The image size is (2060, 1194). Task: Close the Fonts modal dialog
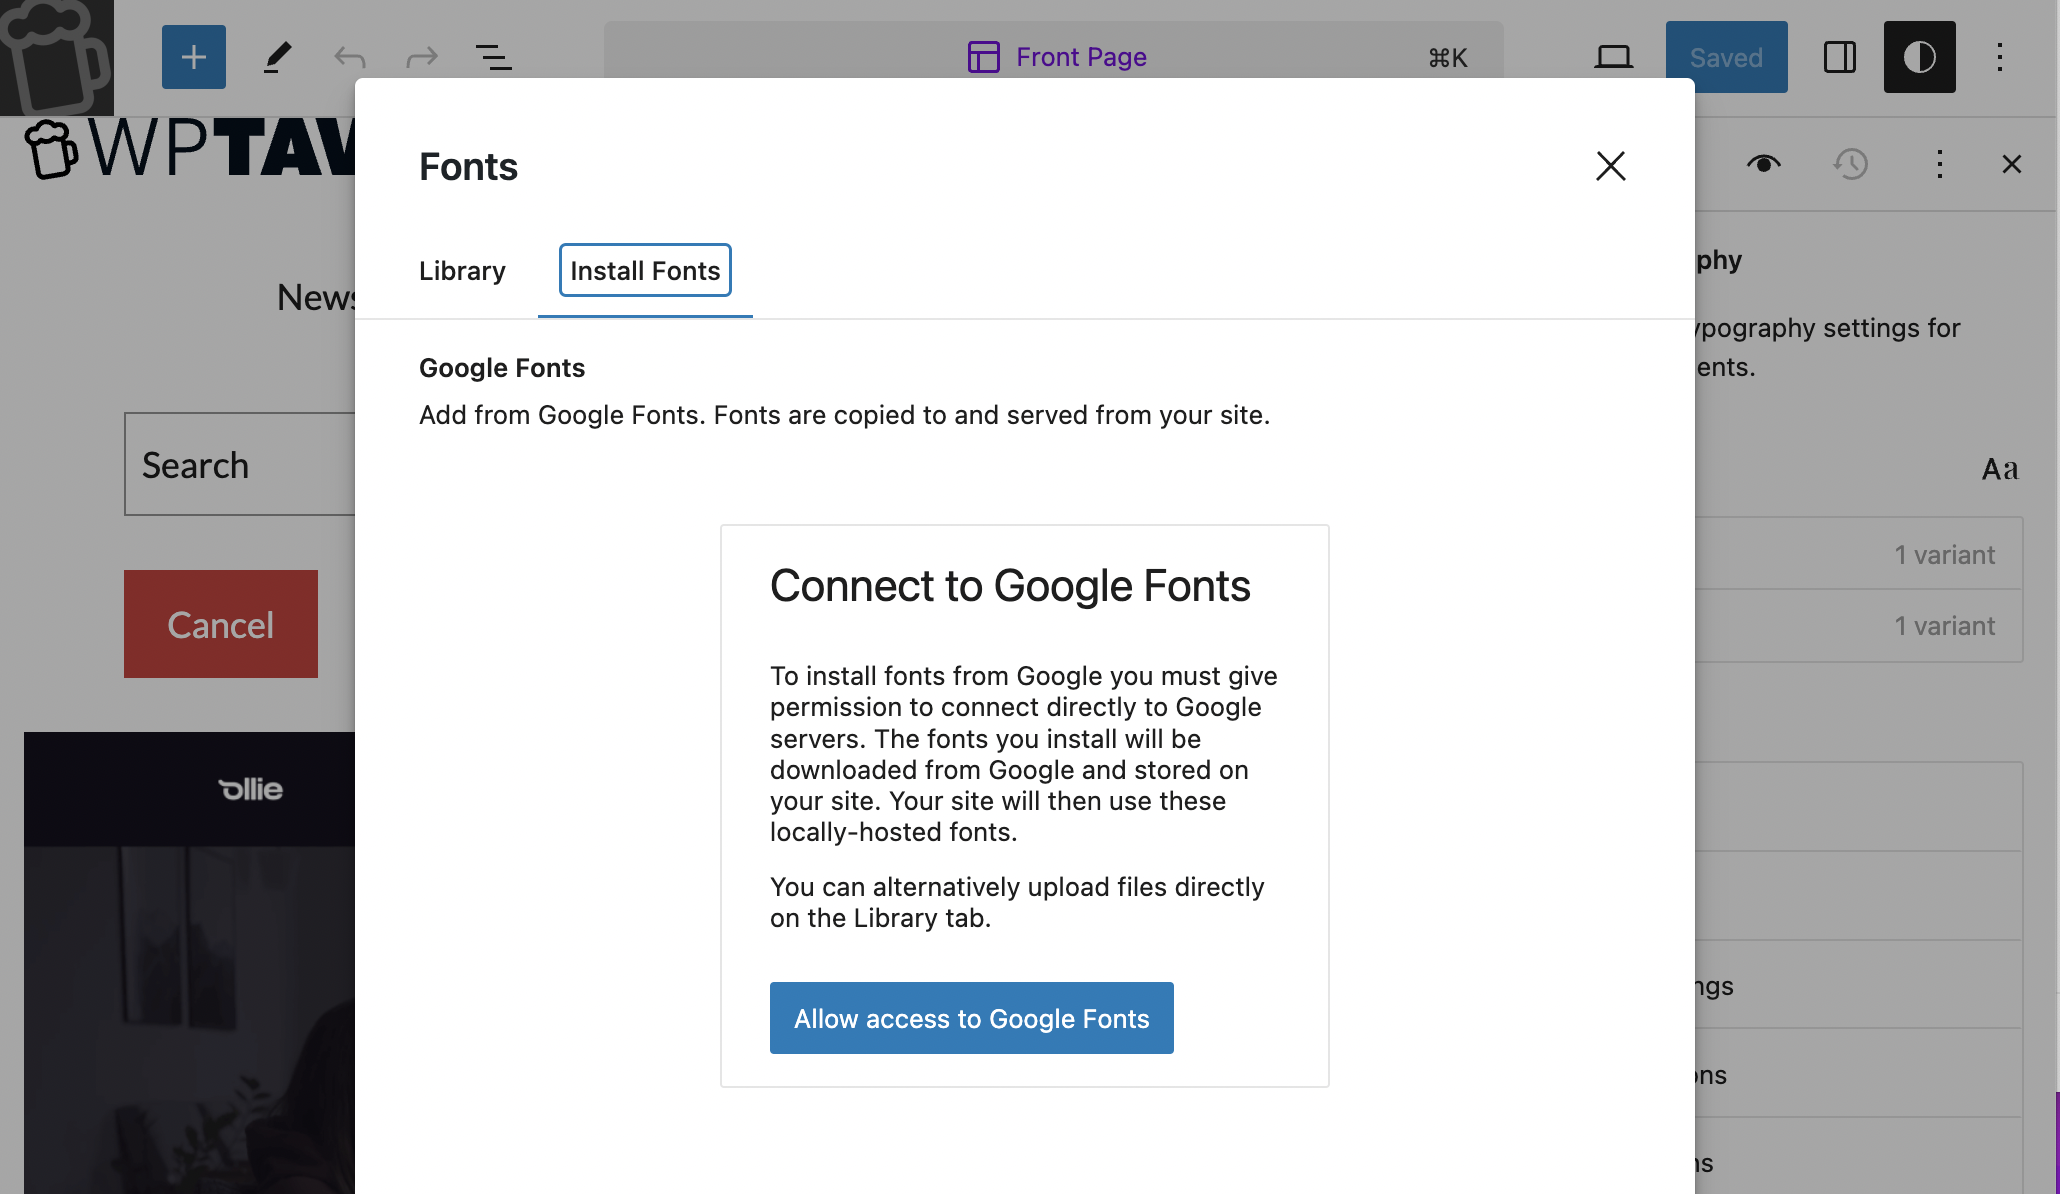click(1610, 166)
